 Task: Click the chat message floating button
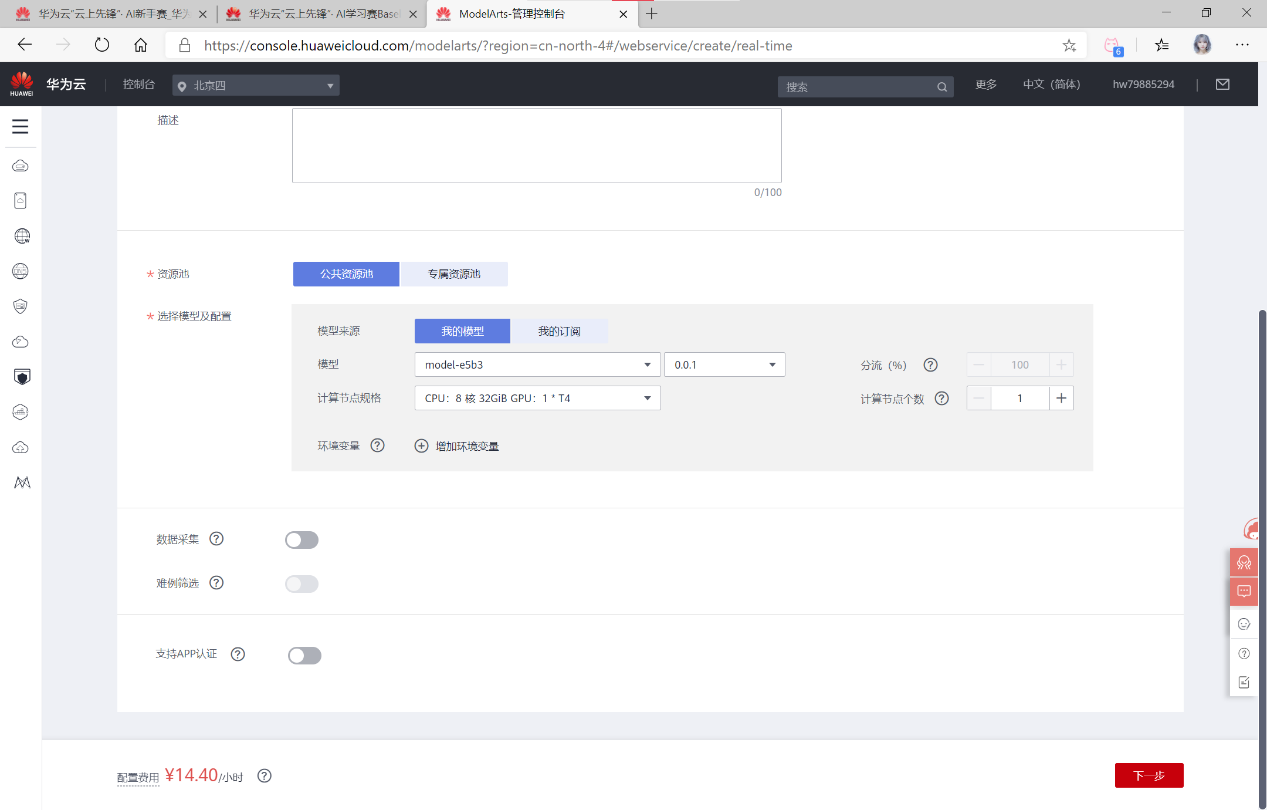click(1244, 591)
